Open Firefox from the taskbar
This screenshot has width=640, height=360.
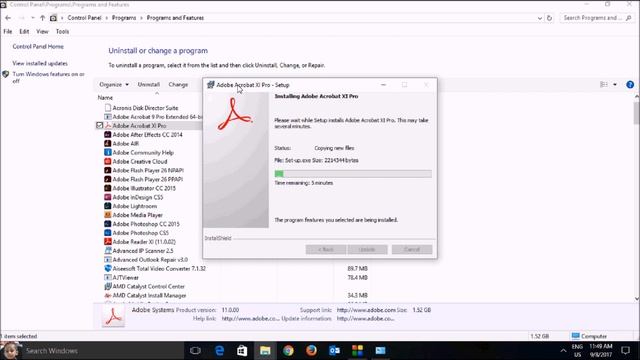[x=311, y=351]
